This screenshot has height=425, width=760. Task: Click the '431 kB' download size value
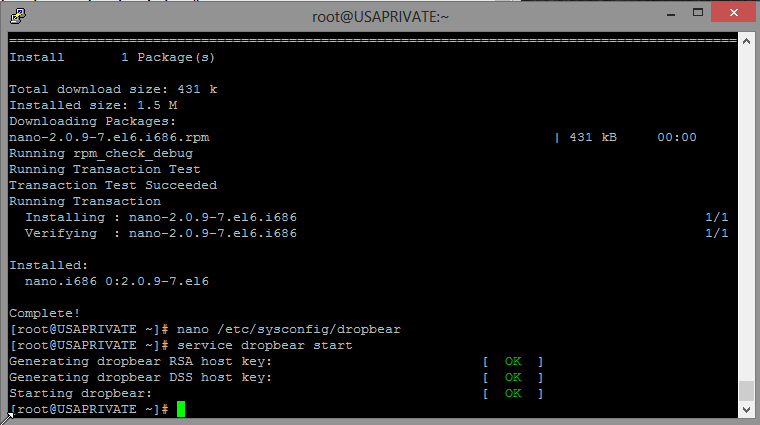pyautogui.click(x=593, y=137)
